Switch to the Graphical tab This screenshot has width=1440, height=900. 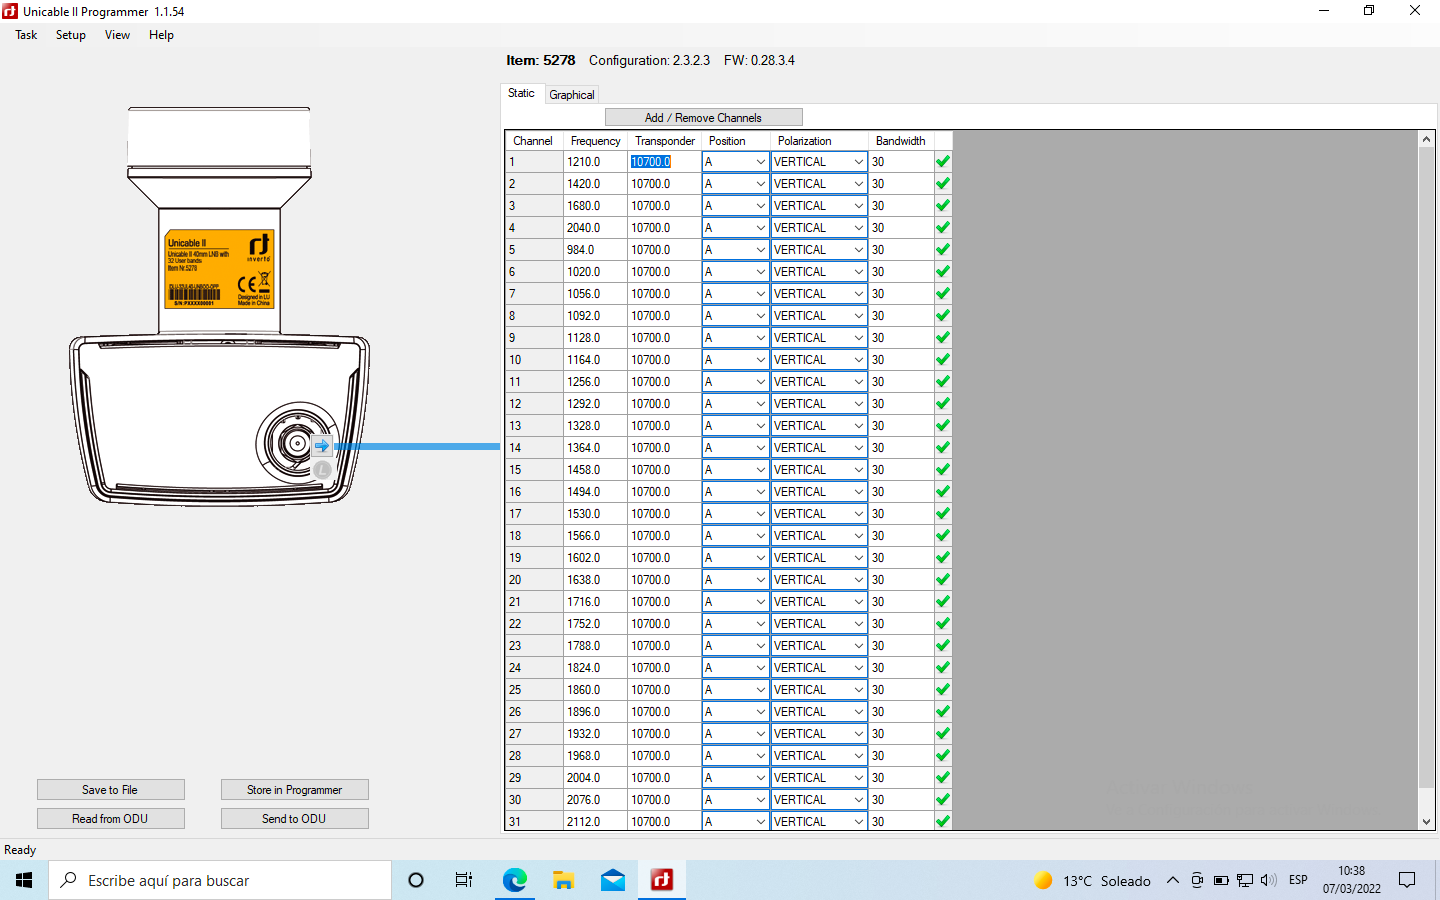coord(572,95)
